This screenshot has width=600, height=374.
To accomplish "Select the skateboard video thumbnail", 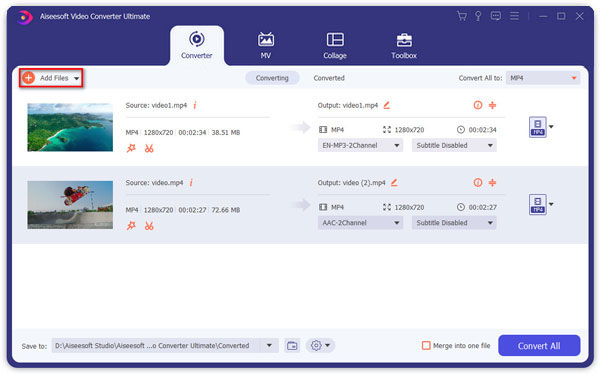I will pos(70,205).
